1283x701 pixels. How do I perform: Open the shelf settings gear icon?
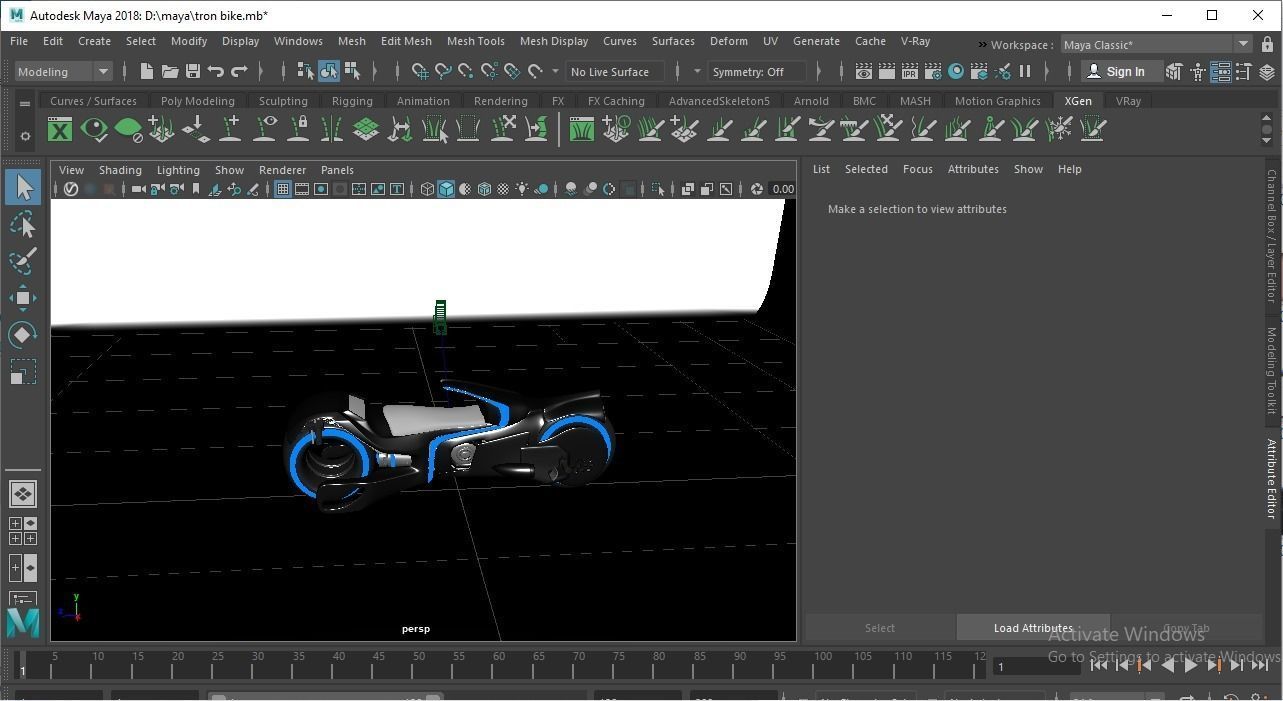[25, 136]
